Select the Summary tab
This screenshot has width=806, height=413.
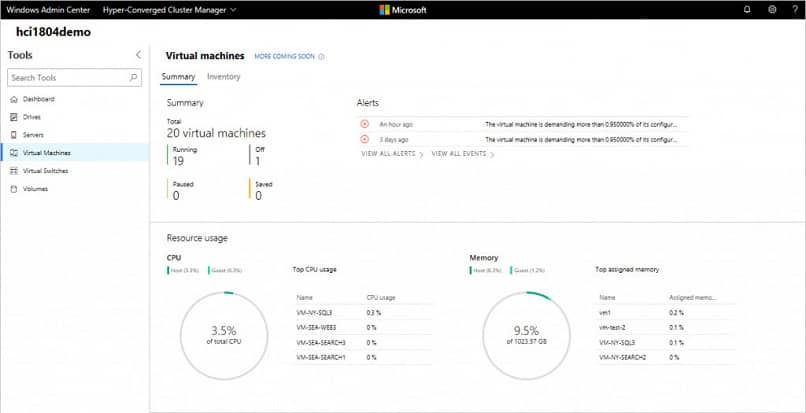(x=178, y=77)
